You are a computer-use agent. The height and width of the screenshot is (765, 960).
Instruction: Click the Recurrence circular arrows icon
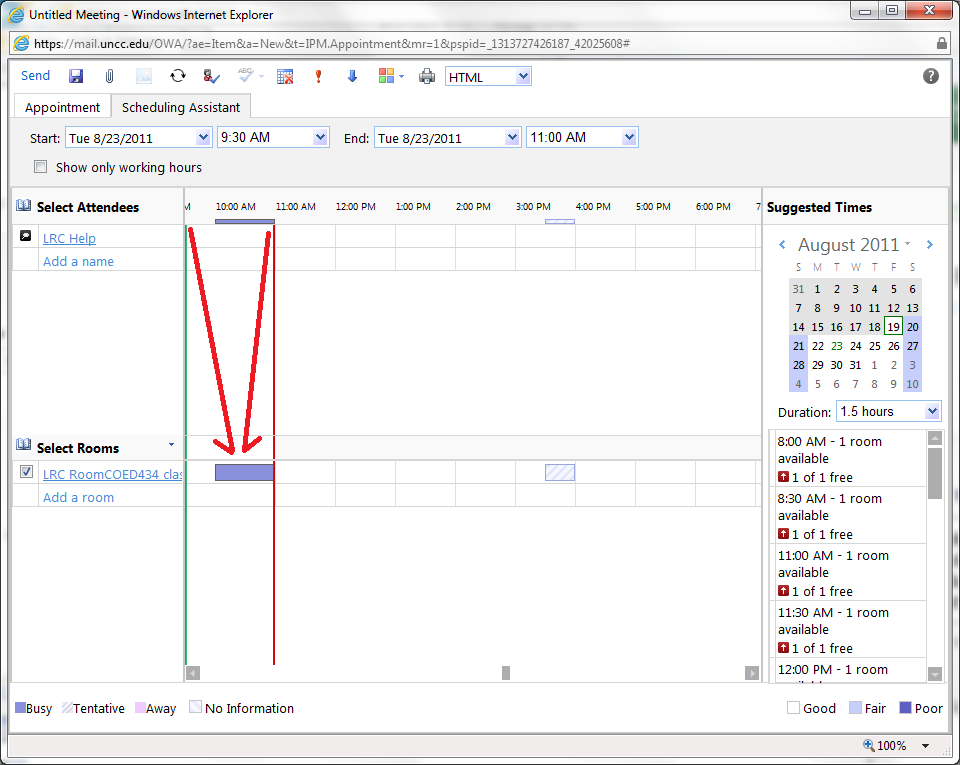(x=177, y=76)
